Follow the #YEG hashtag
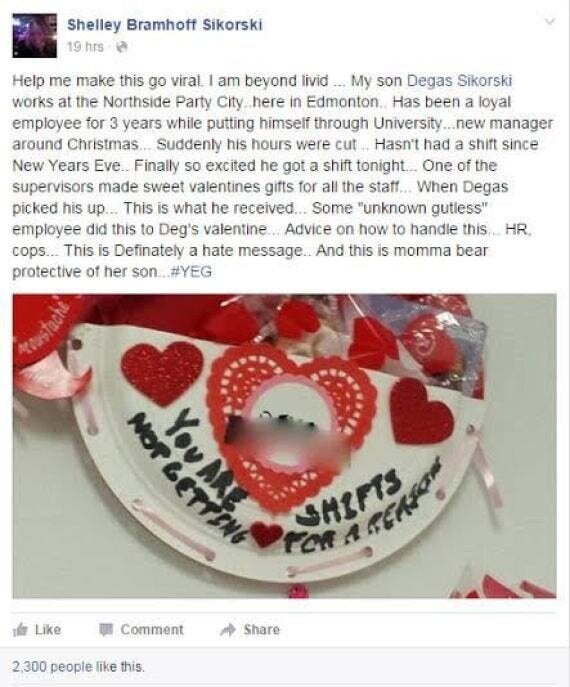The width and height of the screenshot is (570, 687). point(191,272)
